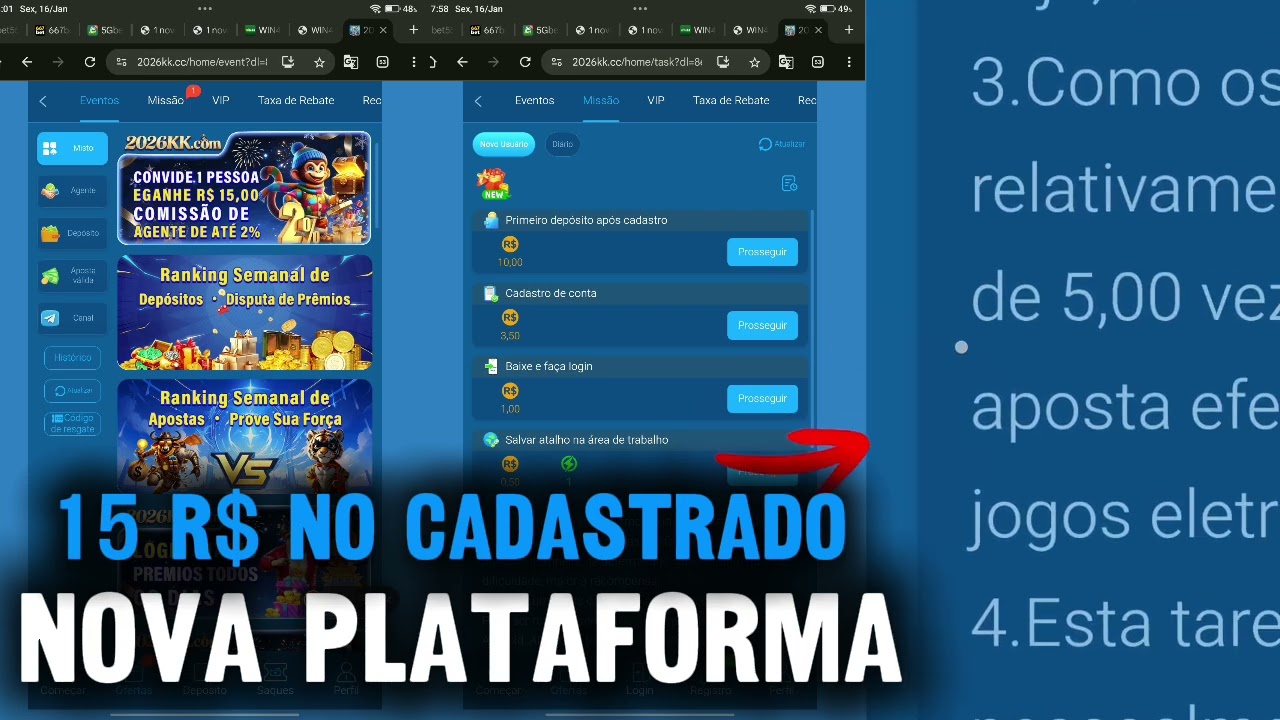This screenshot has height=720, width=1280.
Task: Click 'Salvar atalho na área de trabalho' mission title
Action: pyautogui.click(x=587, y=440)
